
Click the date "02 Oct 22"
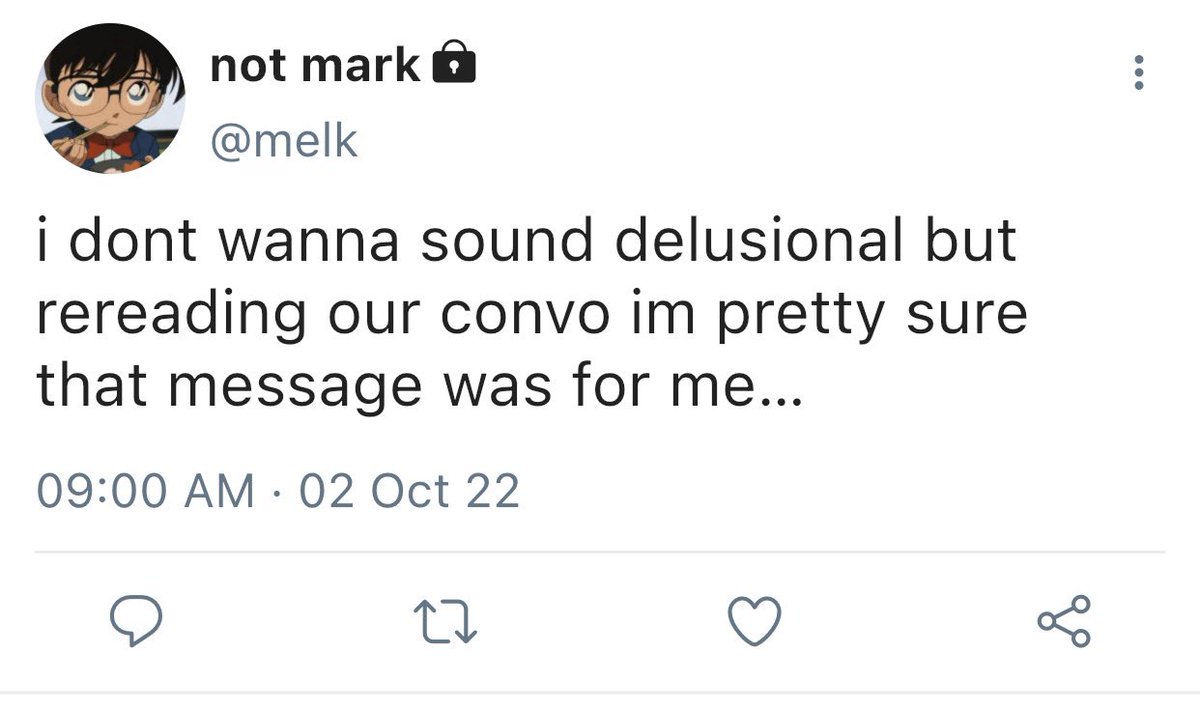(409, 492)
